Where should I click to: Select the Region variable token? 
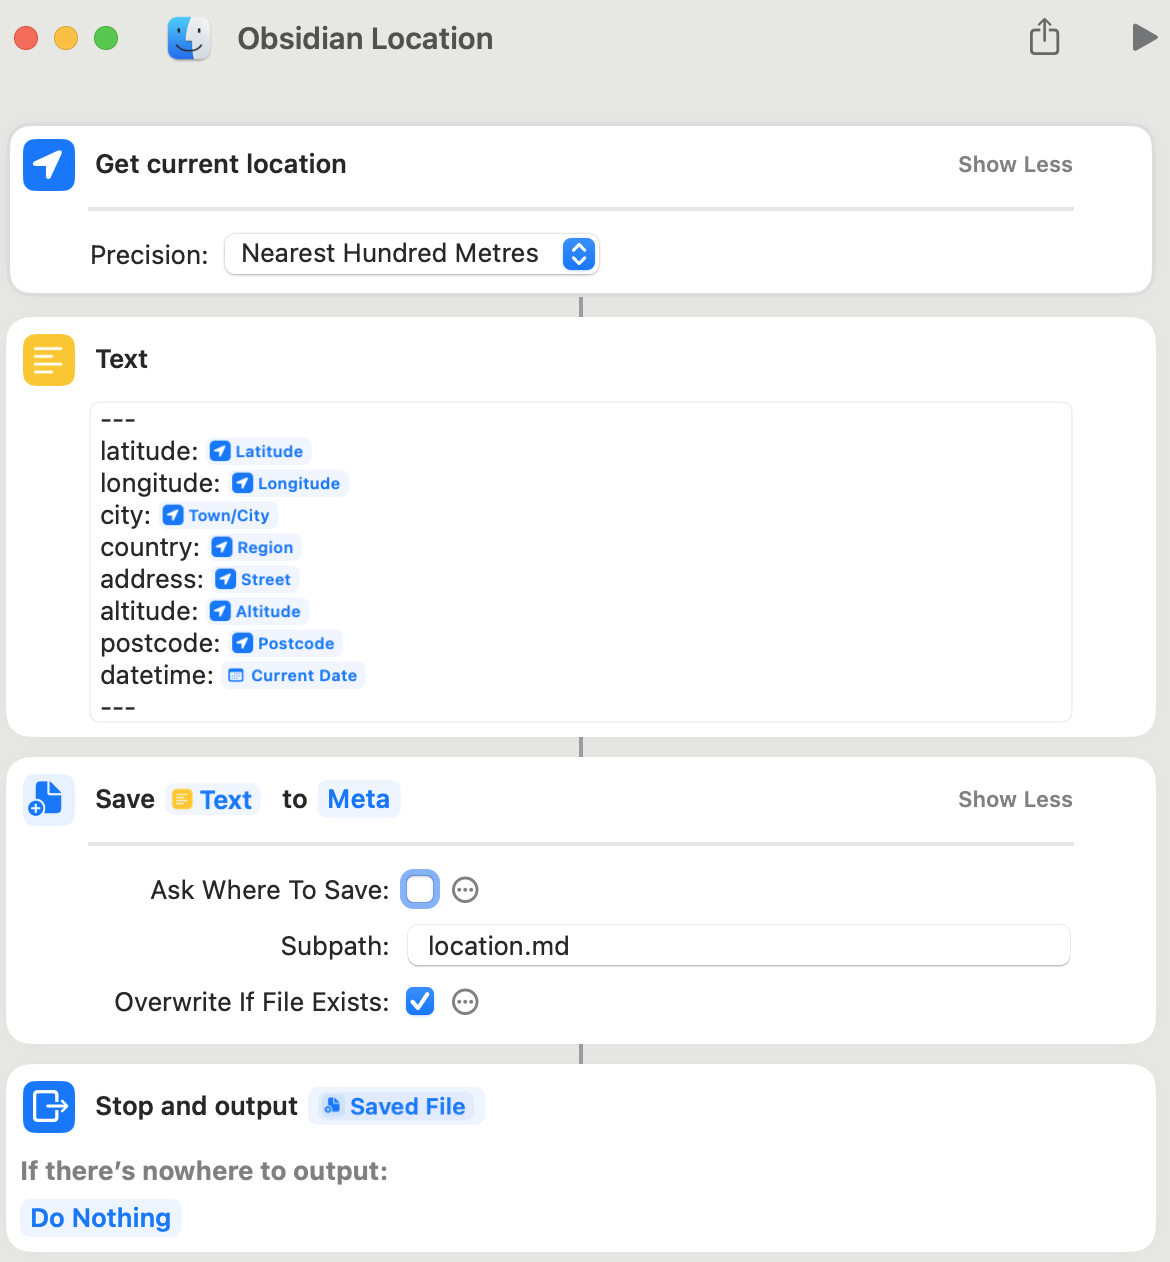pos(254,547)
